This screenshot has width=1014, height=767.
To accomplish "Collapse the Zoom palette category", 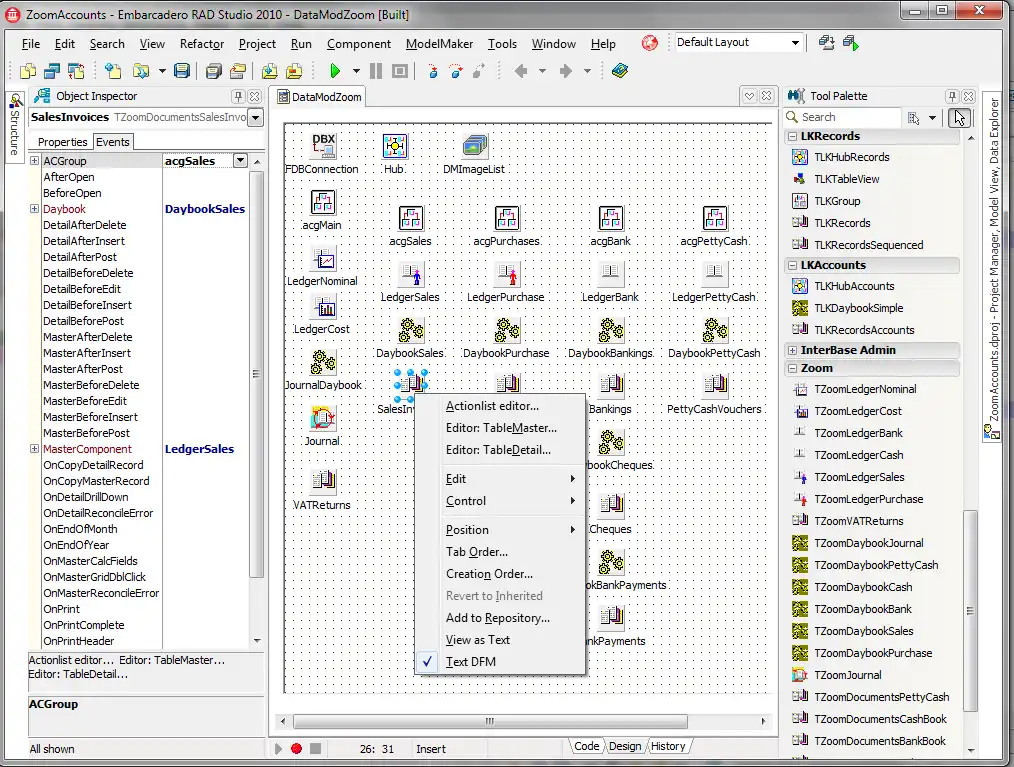I will point(792,368).
